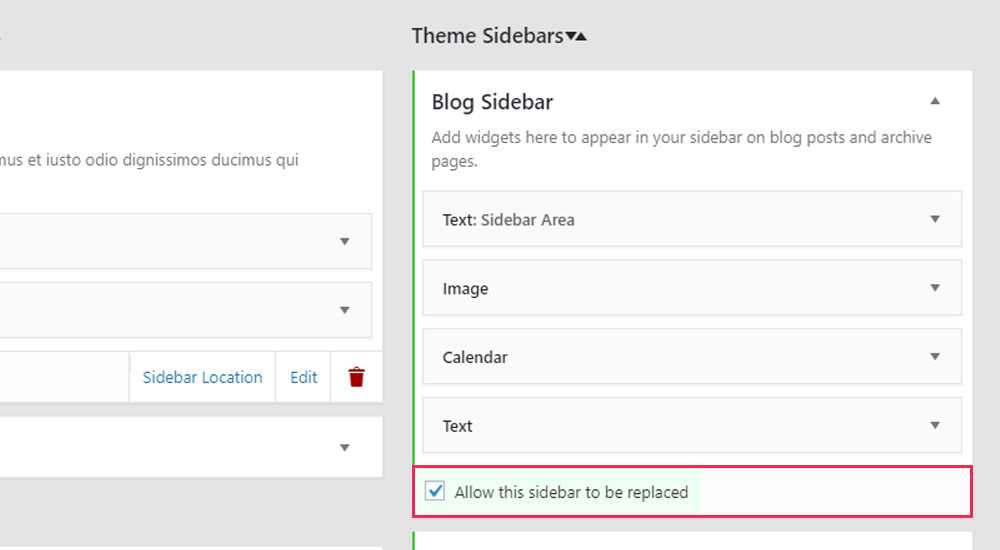Expand the collapsed sidebar below the Edit row
Image resolution: width=1000 pixels, height=550 pixels.
(344, 447)
